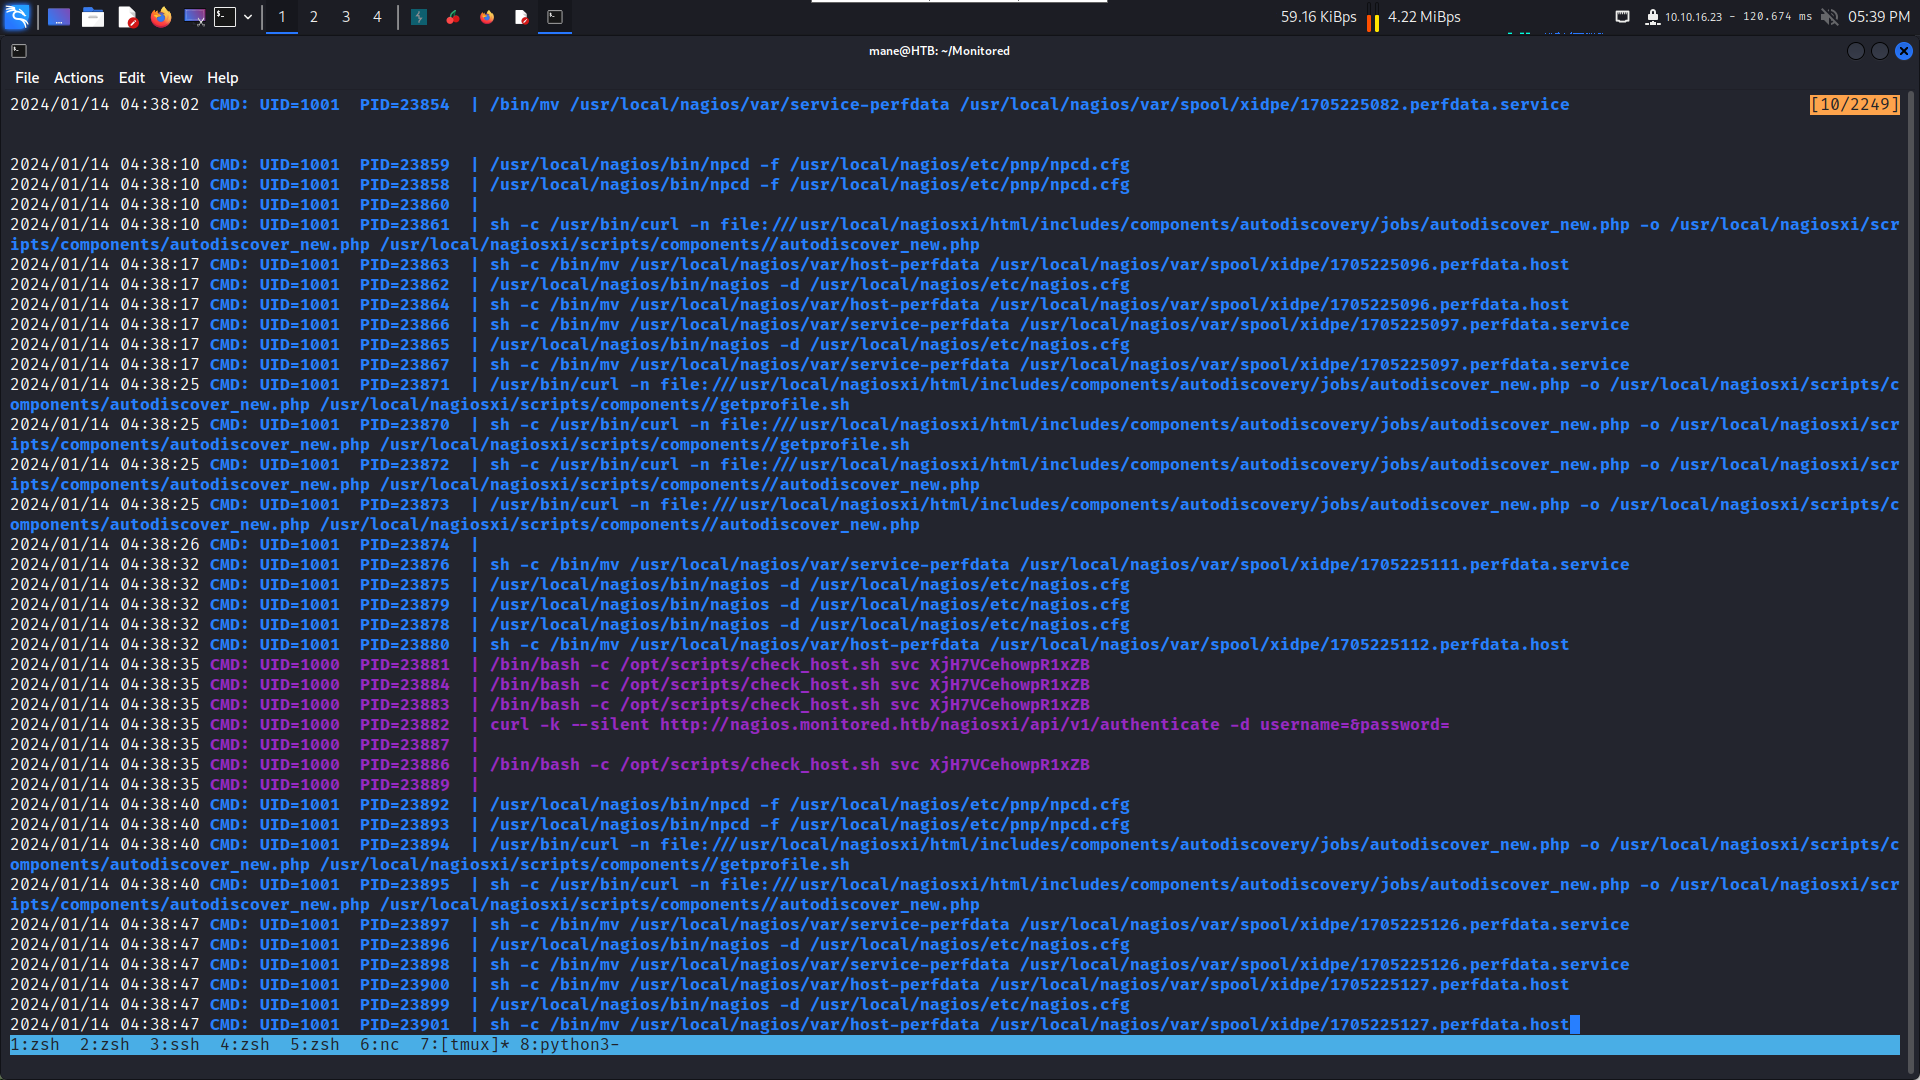Screen dimensions: 1920x1080
Task: Click the download speed 59.16 KiBps text
Action: click(1319, 17)
